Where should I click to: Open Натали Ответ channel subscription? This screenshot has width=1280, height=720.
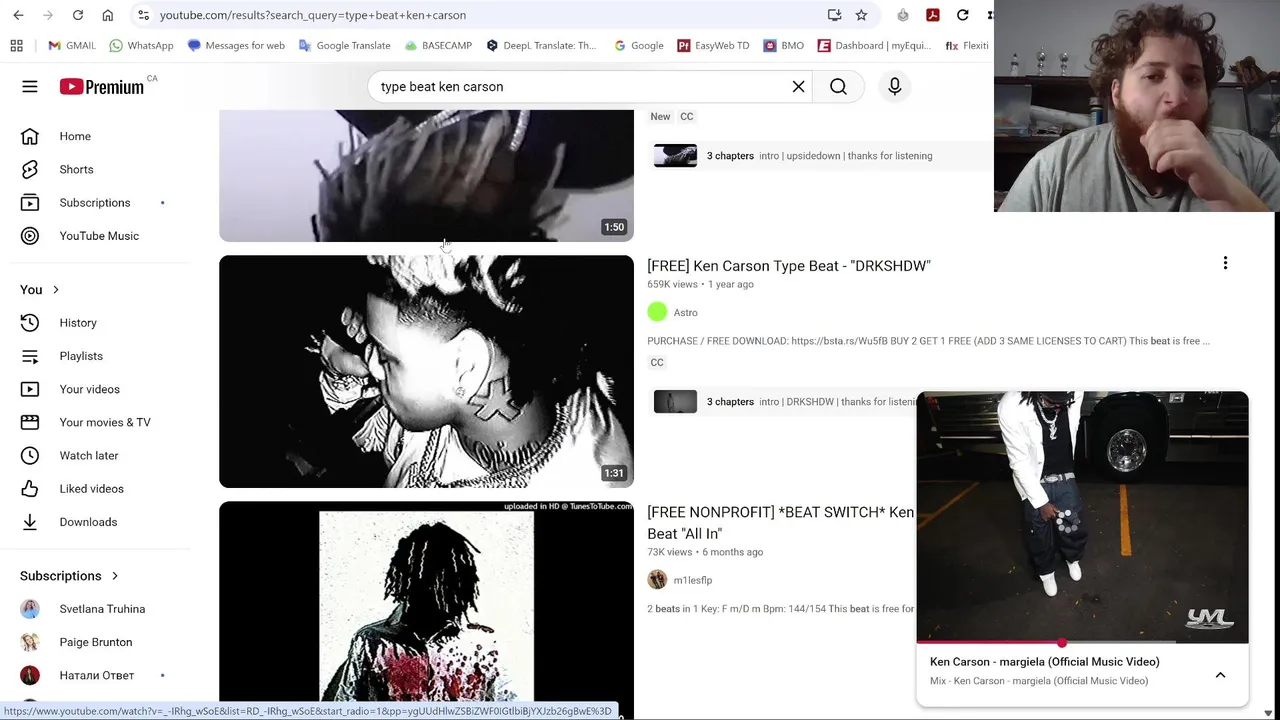[x=95, y=675]
